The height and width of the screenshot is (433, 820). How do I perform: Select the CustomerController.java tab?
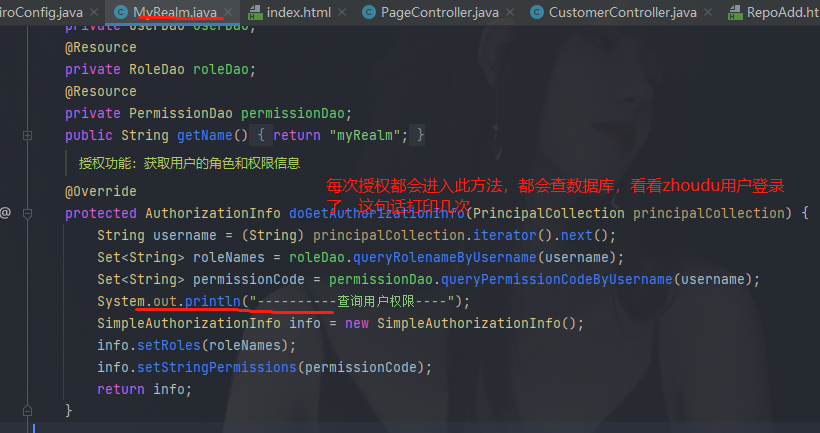click(622, 13)
